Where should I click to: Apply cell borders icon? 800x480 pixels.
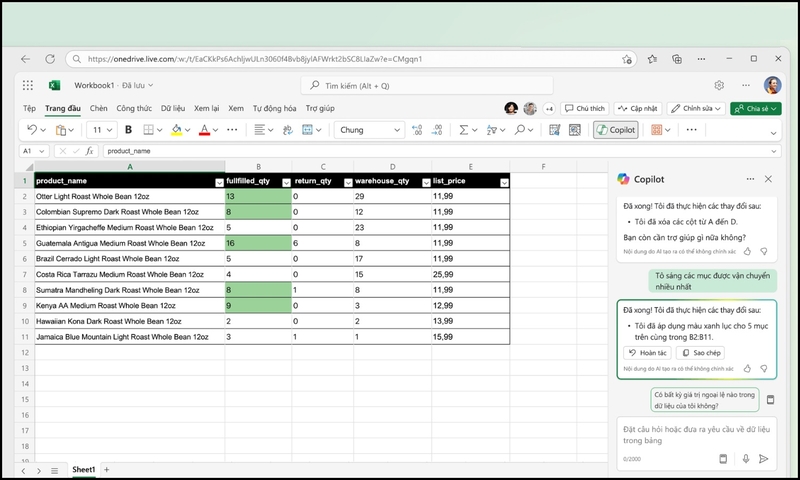(x=148, y=130)
